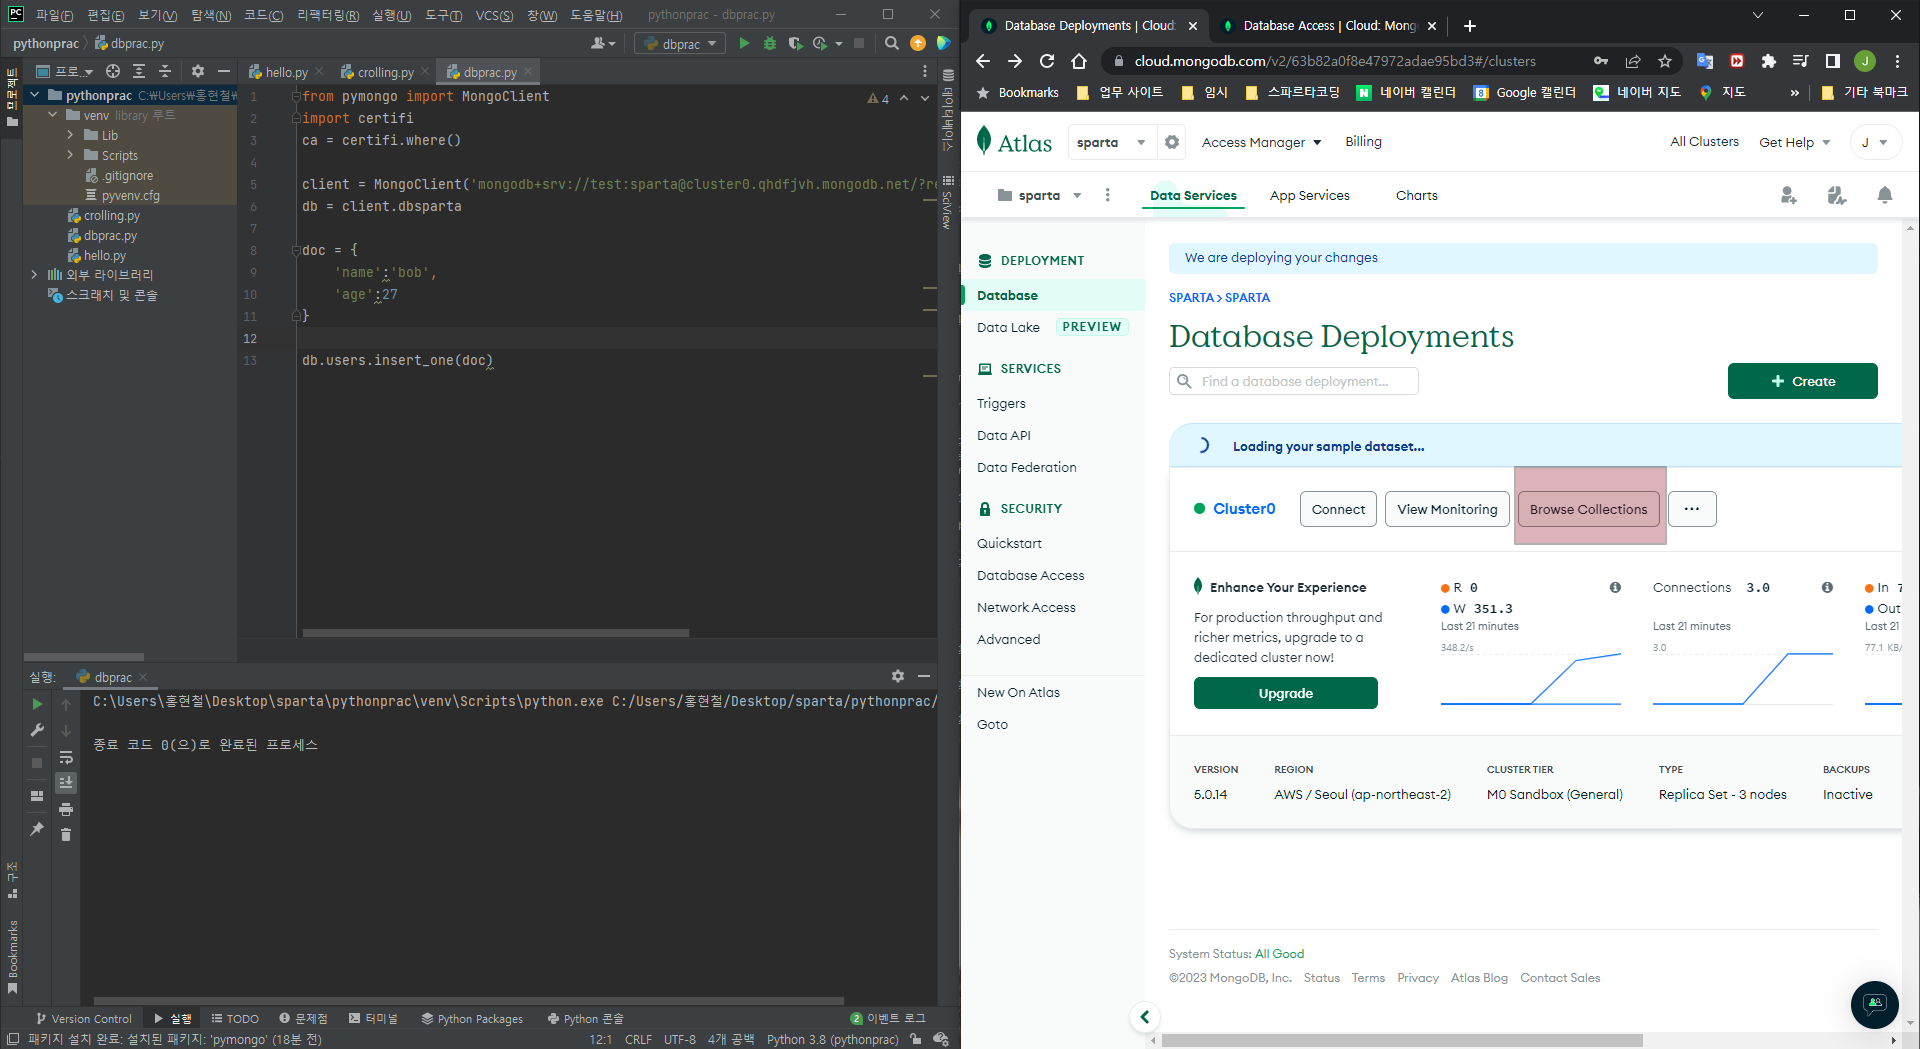Screen dimensions: 1920x1049
Task: Toggle the Chrome side panel
Action: tap(1833, 61)
